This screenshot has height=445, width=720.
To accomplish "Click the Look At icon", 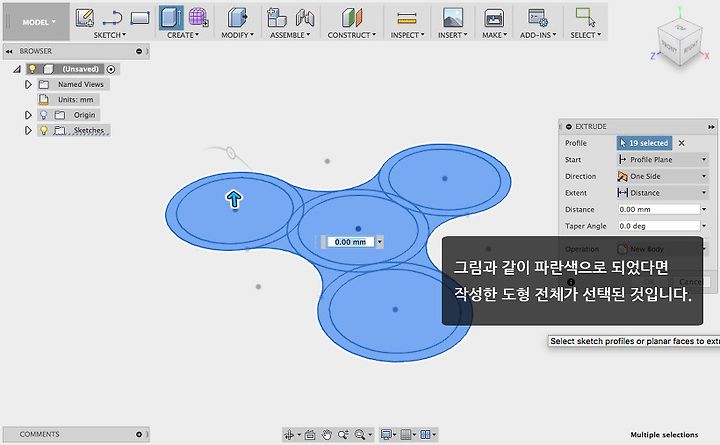I will tap(310, 434).
